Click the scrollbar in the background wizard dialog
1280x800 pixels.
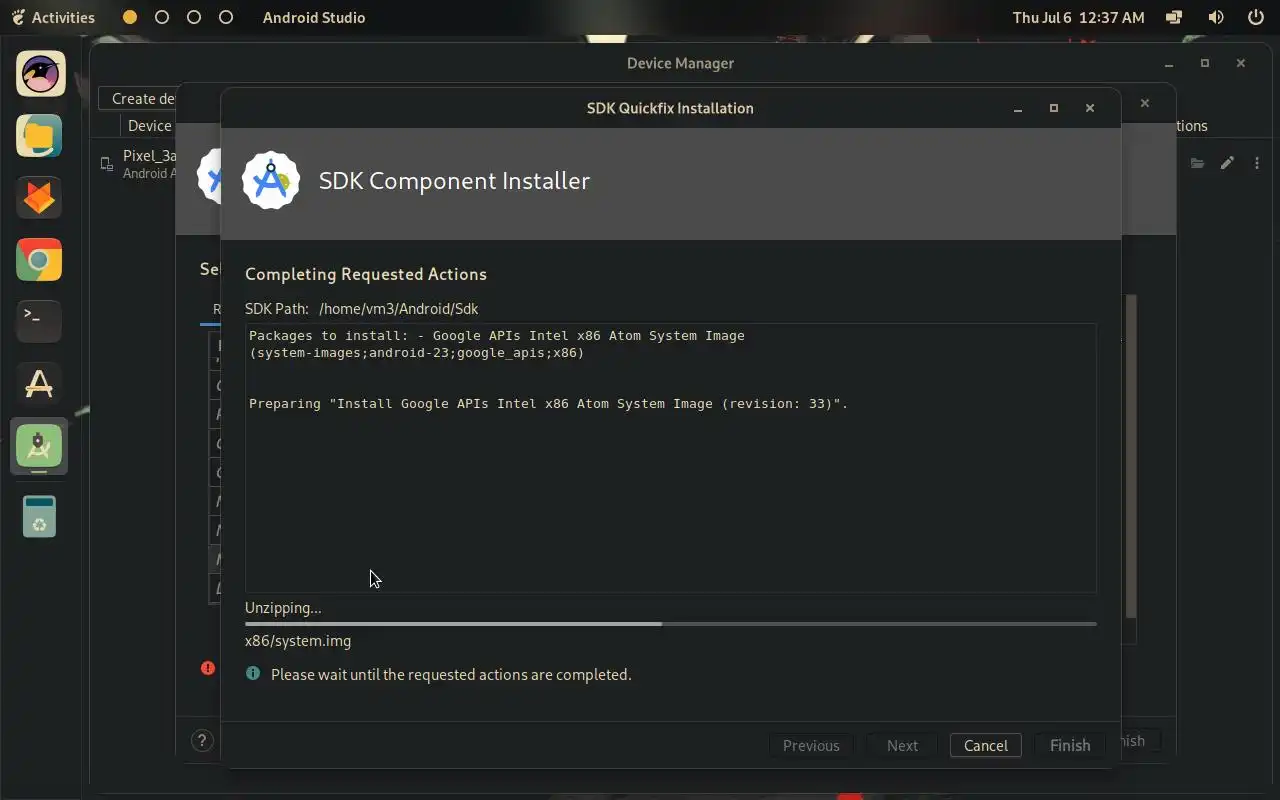pos(1131,455)
